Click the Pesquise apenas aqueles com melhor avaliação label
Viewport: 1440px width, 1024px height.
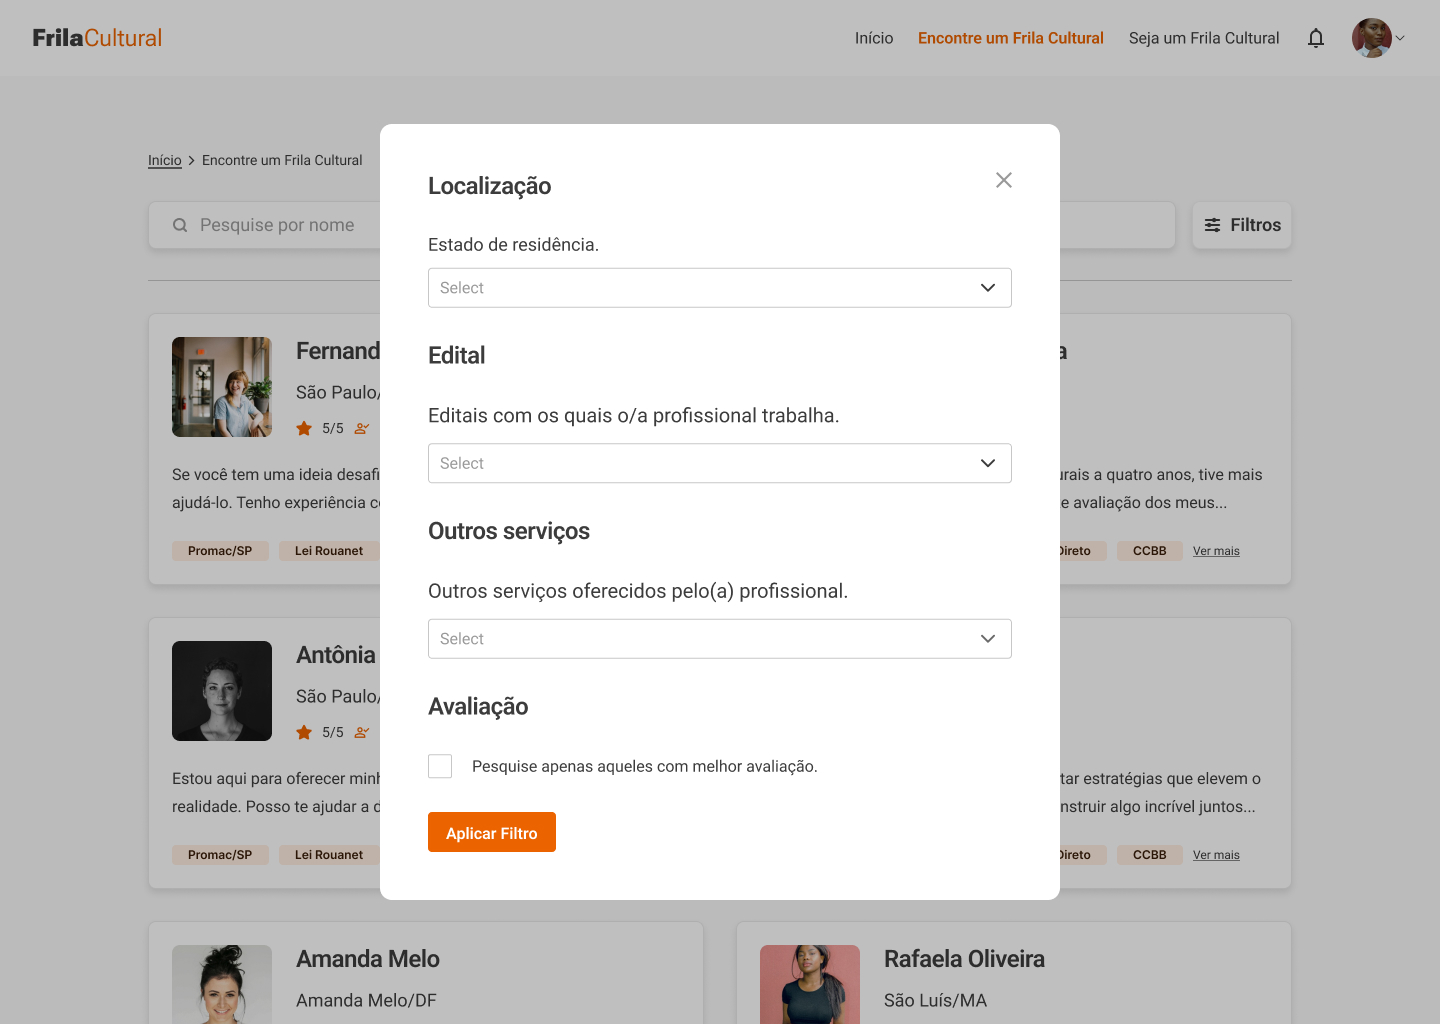(x=645, y=766)
